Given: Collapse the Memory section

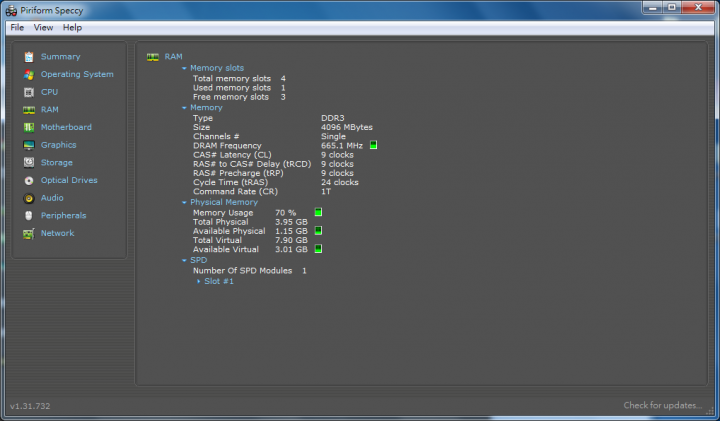Looking at the screenshot, I should coord(184,108).
